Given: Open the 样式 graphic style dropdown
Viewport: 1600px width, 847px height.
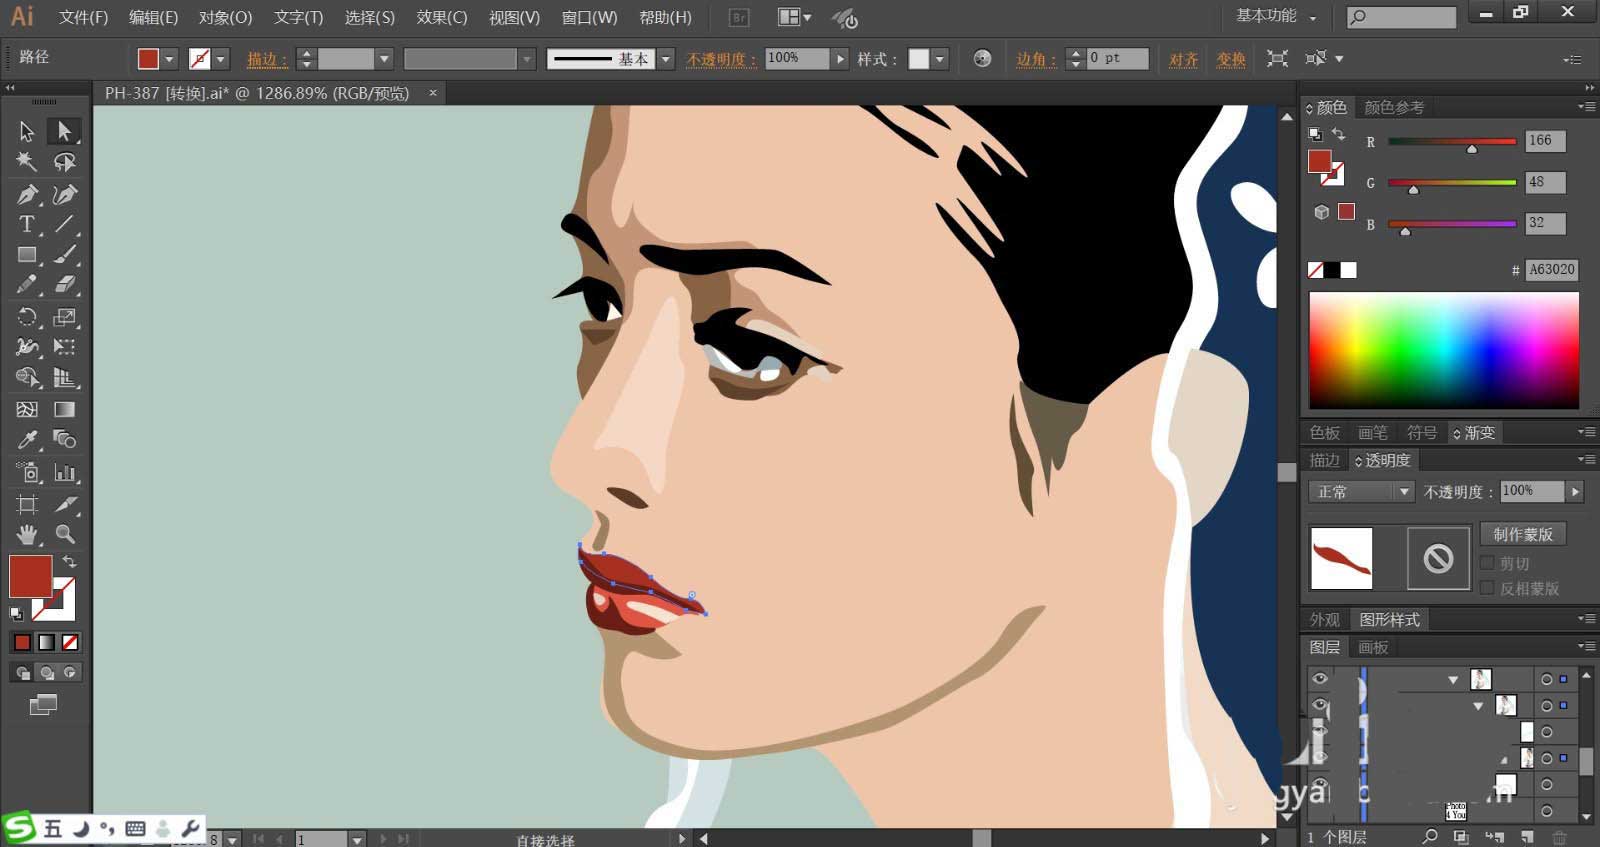Looking at the screenshot, I should tap(940, 59).
